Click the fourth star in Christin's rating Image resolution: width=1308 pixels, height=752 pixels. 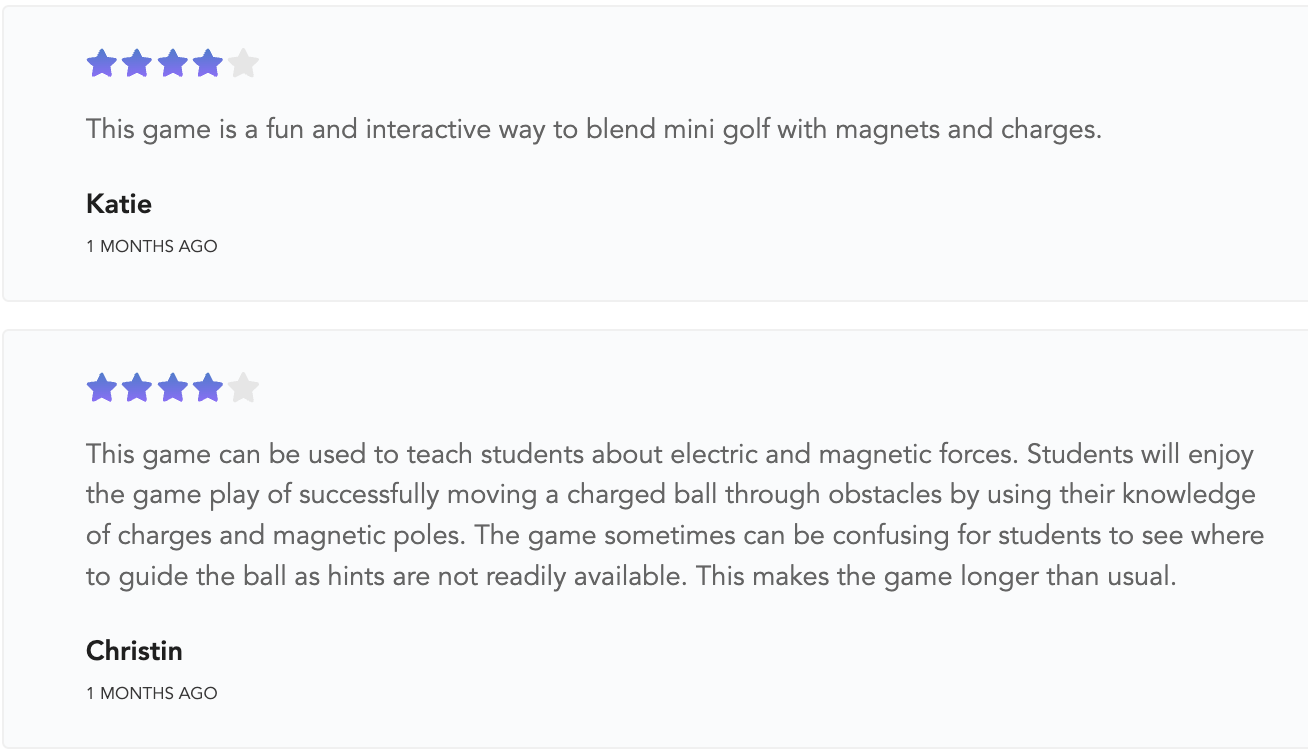tap(207, 387)
